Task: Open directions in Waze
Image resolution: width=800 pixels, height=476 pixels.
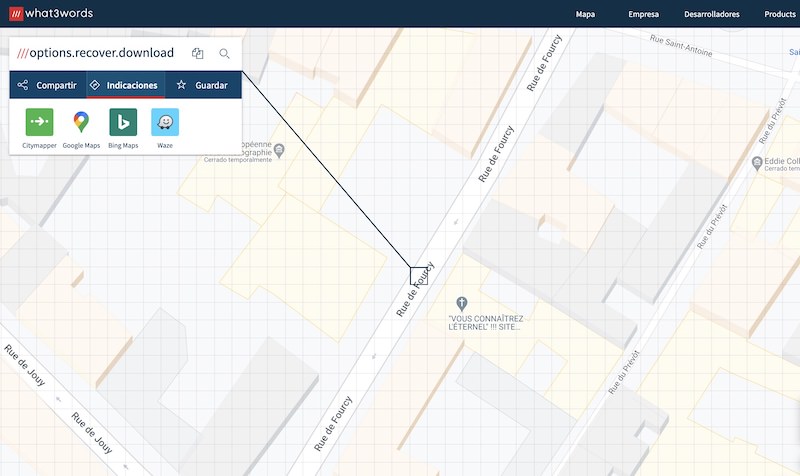Action: (165, 128)
